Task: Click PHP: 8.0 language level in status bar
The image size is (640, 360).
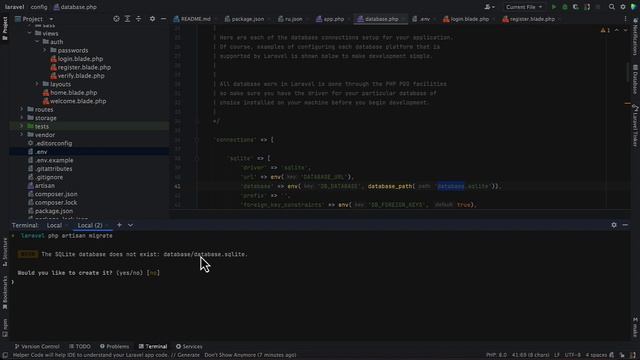Action: tap(496, 355)
